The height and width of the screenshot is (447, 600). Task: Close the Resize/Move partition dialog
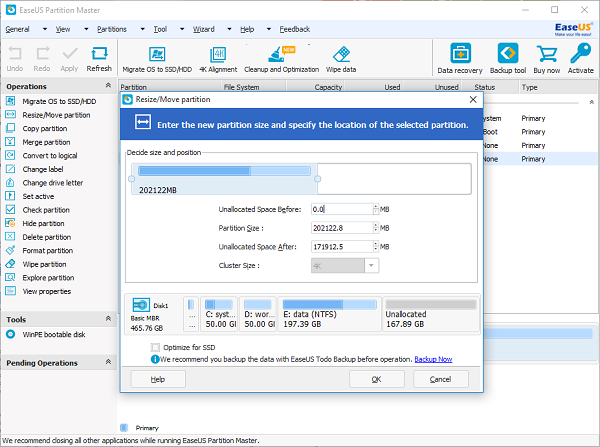point(473,100)
